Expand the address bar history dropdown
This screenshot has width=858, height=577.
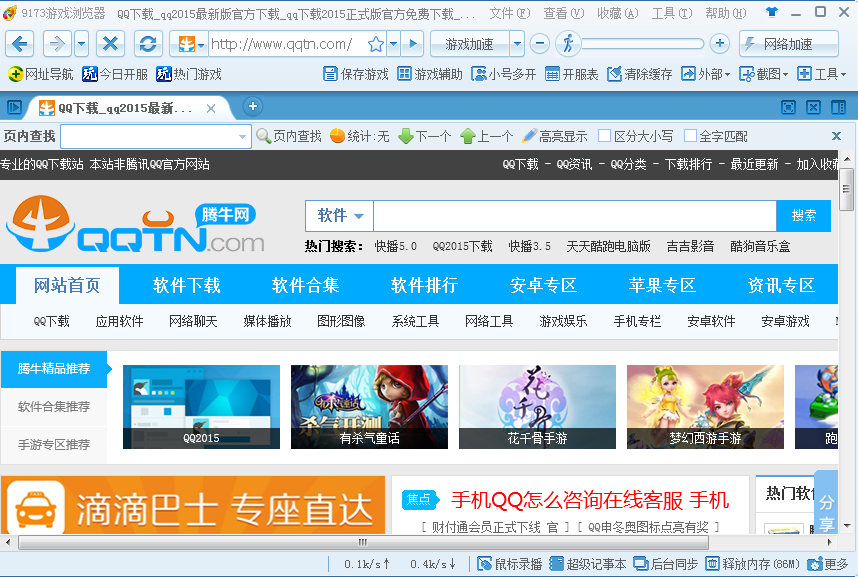tap(393, 44)
